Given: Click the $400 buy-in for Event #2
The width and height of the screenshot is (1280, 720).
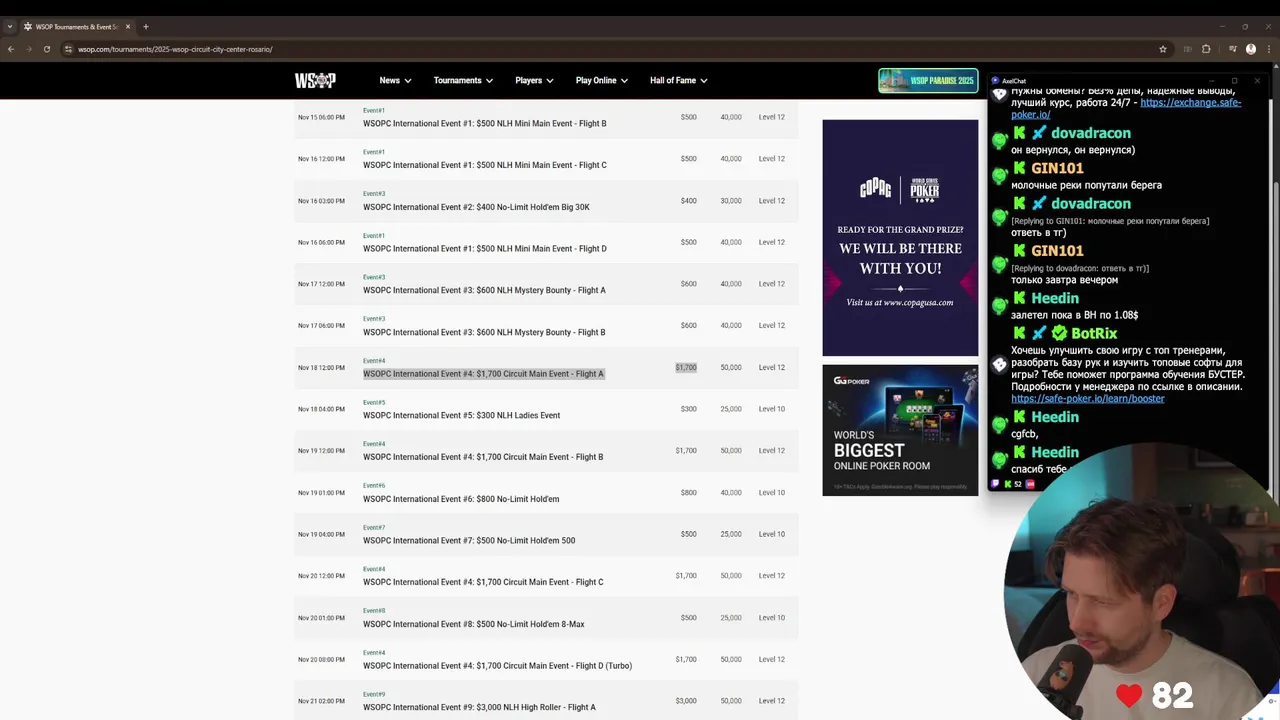Looking at the screenshot, I should (x=688, y=201).
